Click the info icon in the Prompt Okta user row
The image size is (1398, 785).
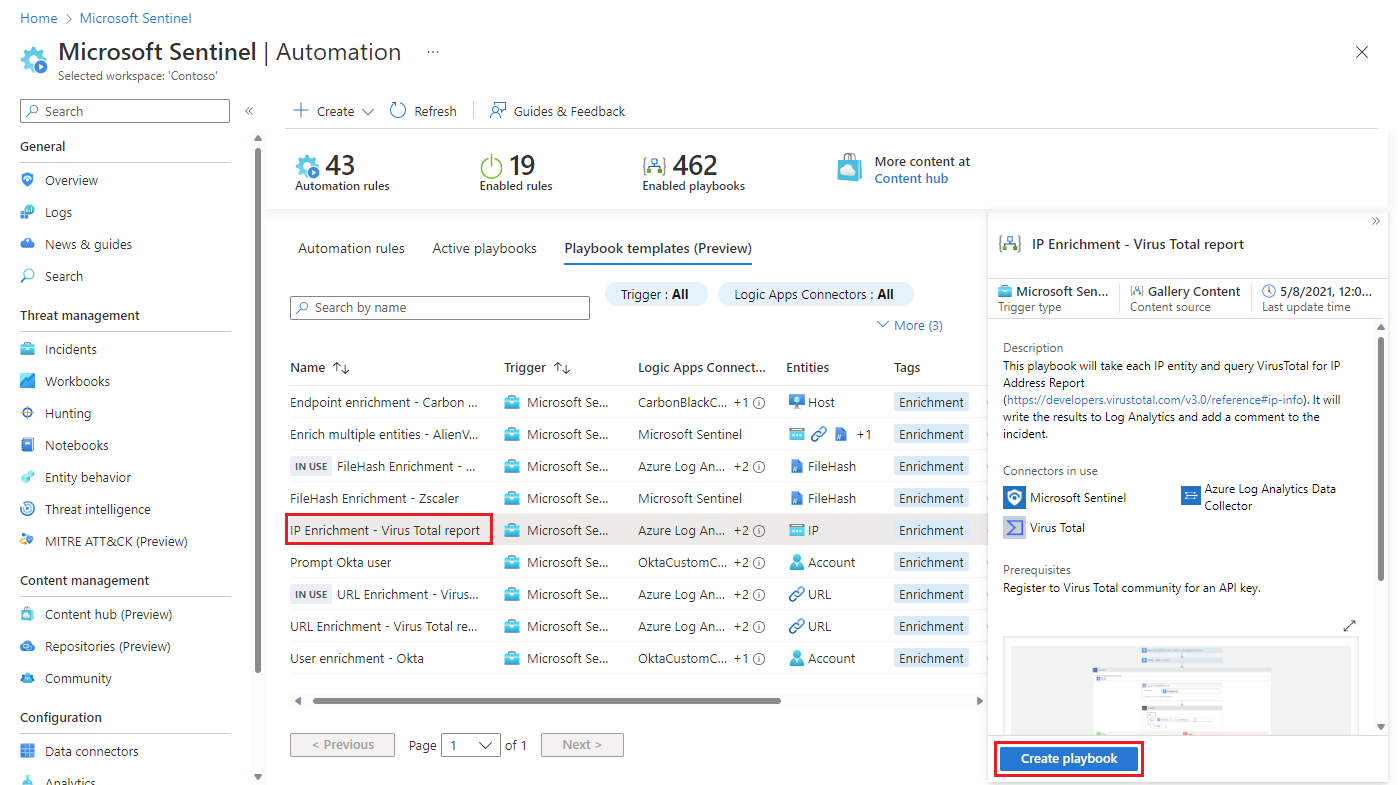pyautogui.click(x=759, y=563)
